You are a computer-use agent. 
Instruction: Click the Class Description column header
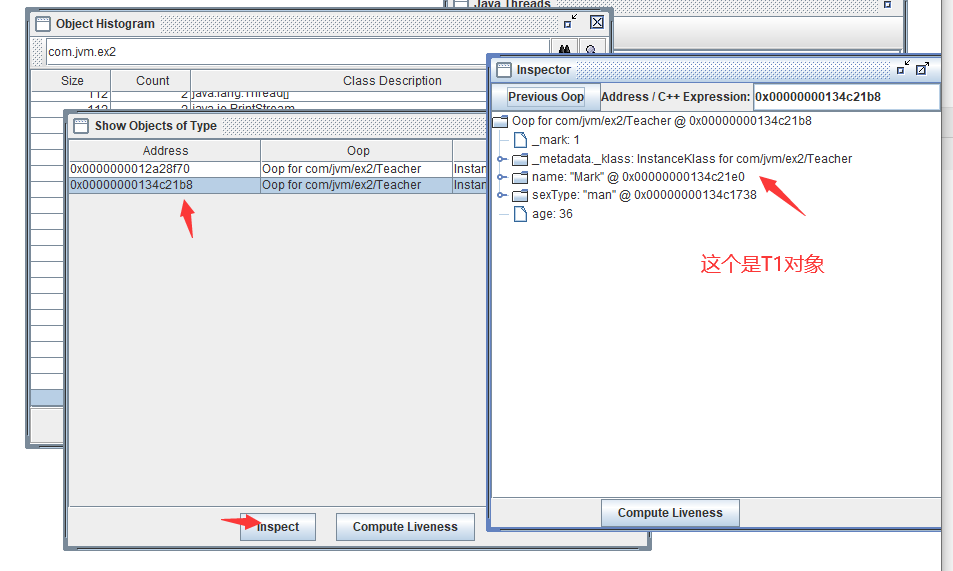click(392, 81)
